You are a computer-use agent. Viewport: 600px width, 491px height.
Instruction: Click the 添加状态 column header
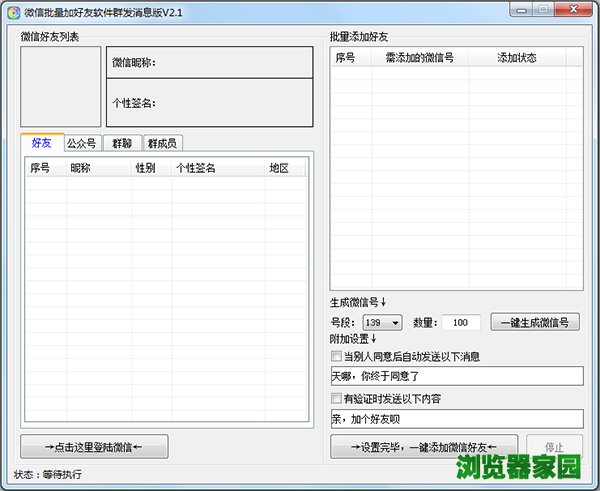(x=517, y=58)
